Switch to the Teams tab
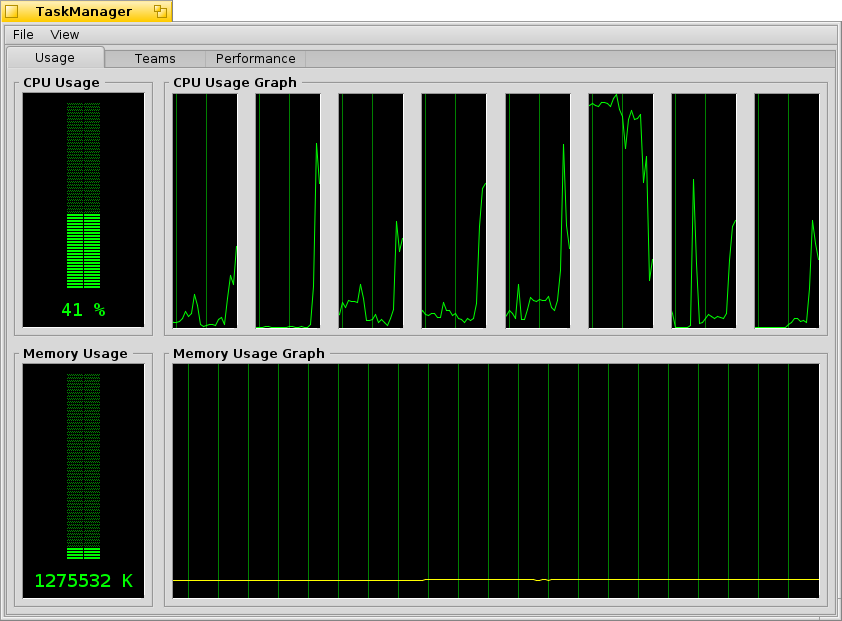Image resolution: width=842 pixels, height=621 pixels. click(x=155, y=59)
